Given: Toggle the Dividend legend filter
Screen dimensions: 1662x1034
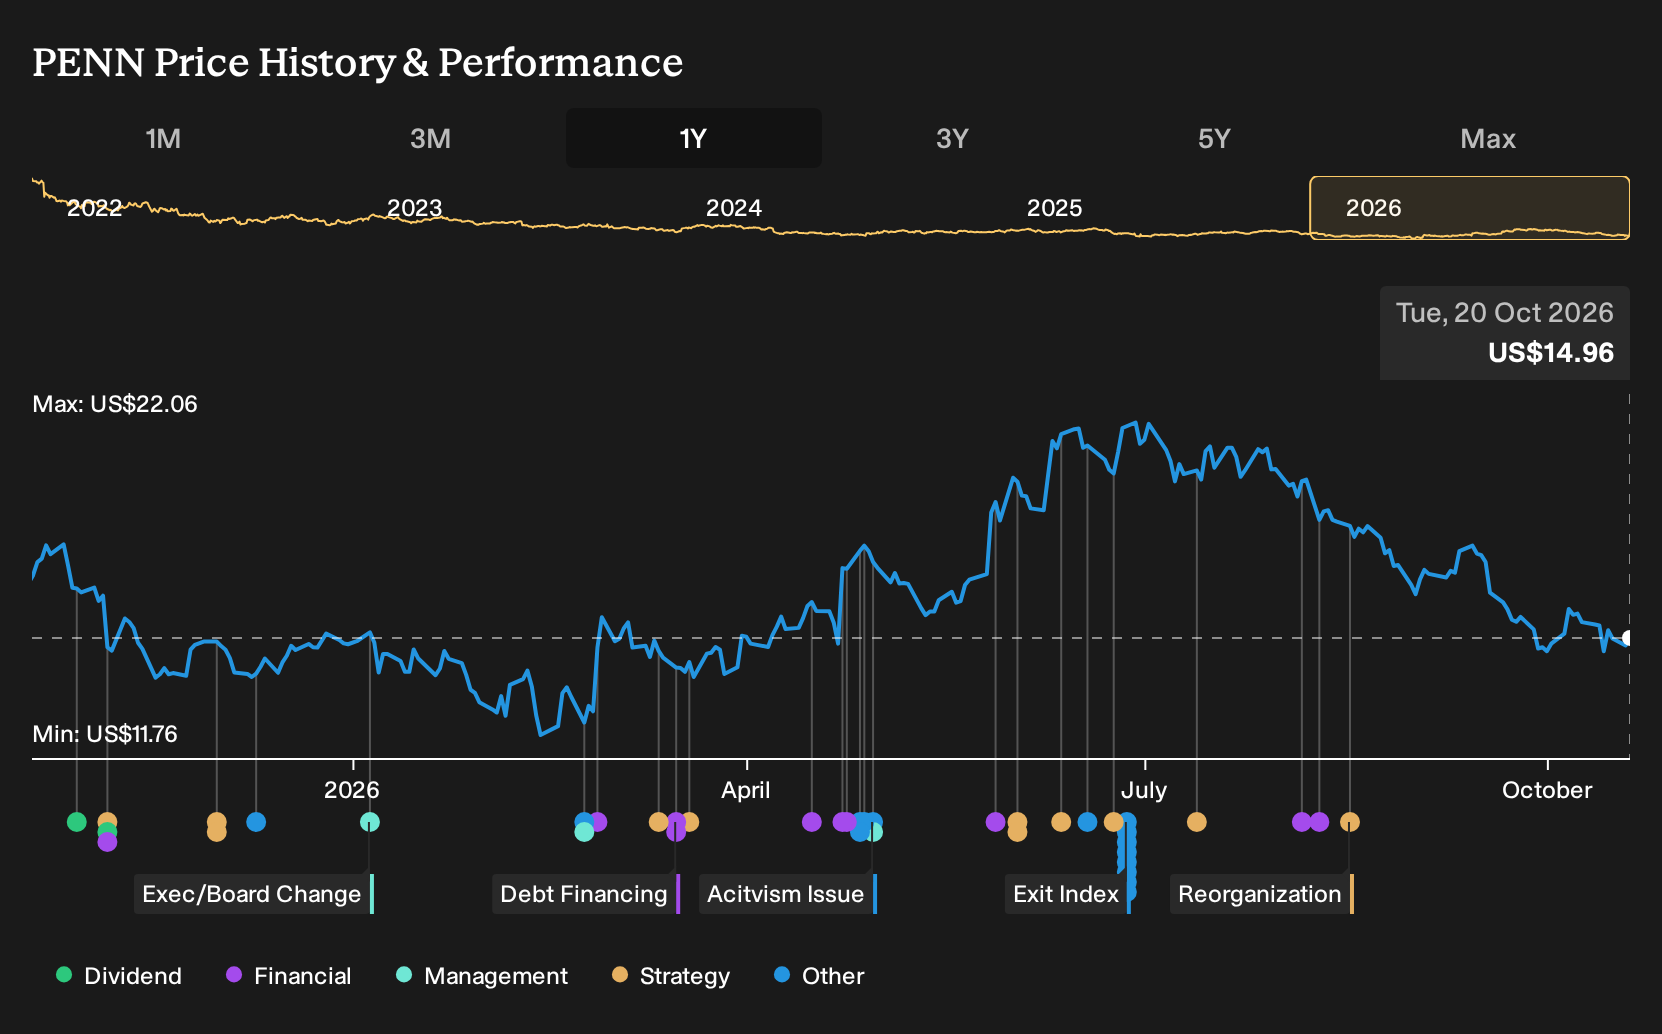Looking at the screenshot, I should point(119,976).
